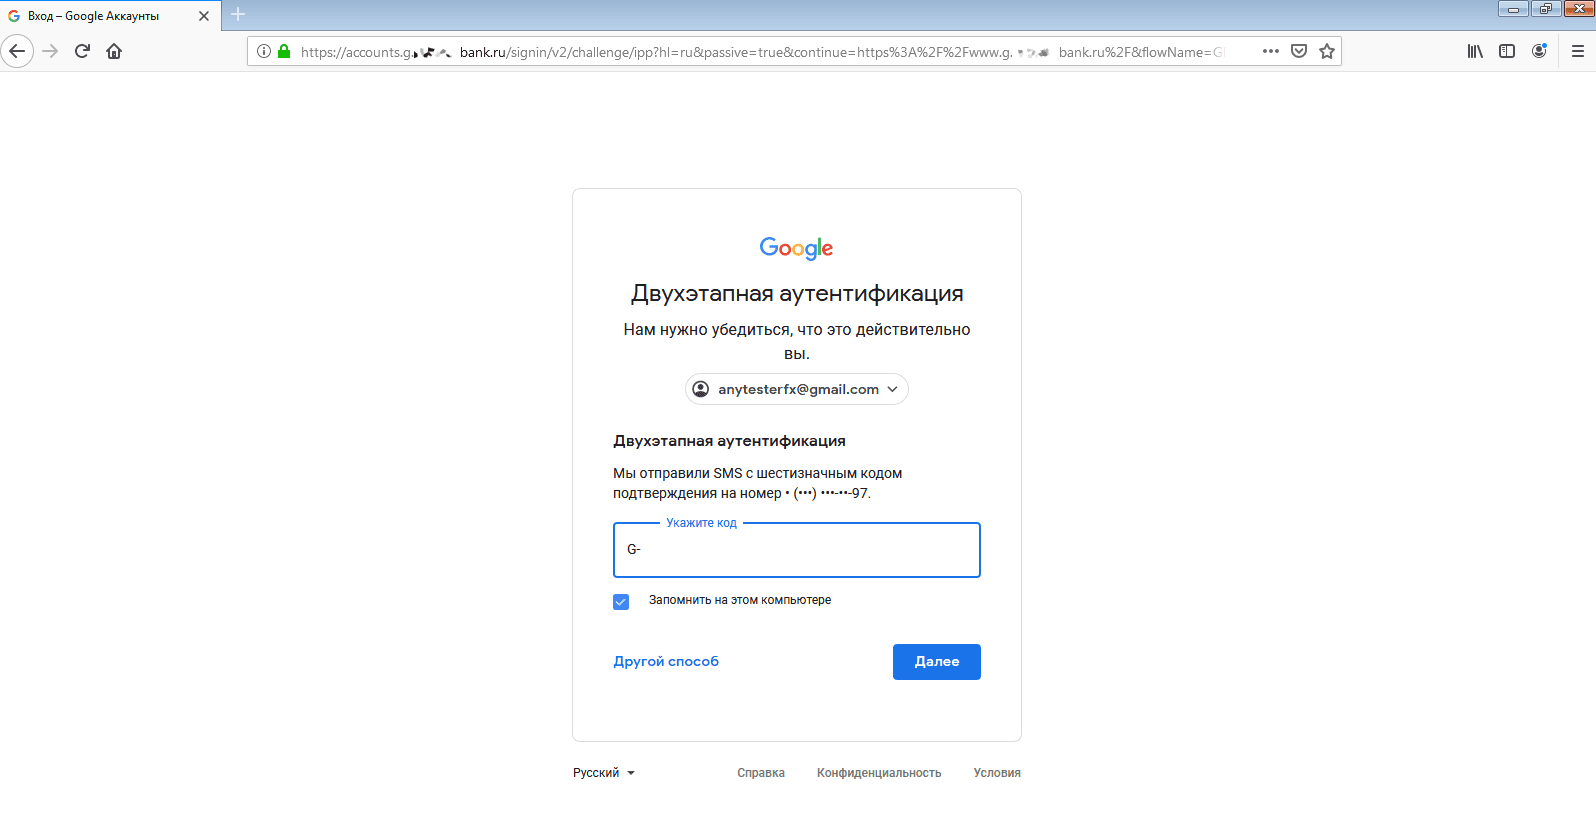Image resolution: width=1596 pixels, height=830 pixels.
Task: Click the Forward navigation arrow
Action: click(50, 51)
